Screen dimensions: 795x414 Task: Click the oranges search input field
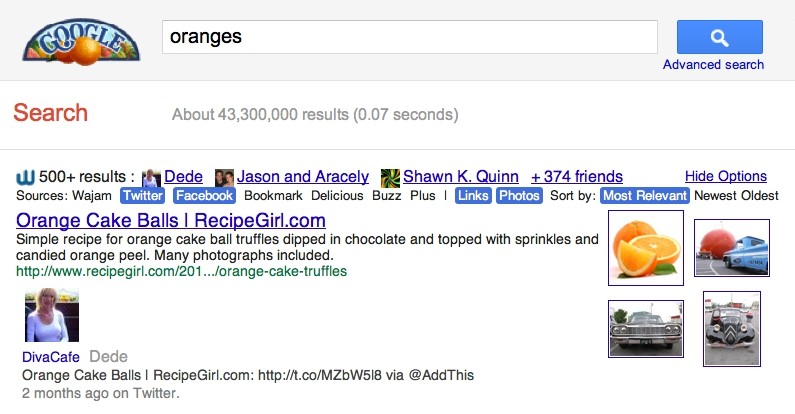click(410, 37)
